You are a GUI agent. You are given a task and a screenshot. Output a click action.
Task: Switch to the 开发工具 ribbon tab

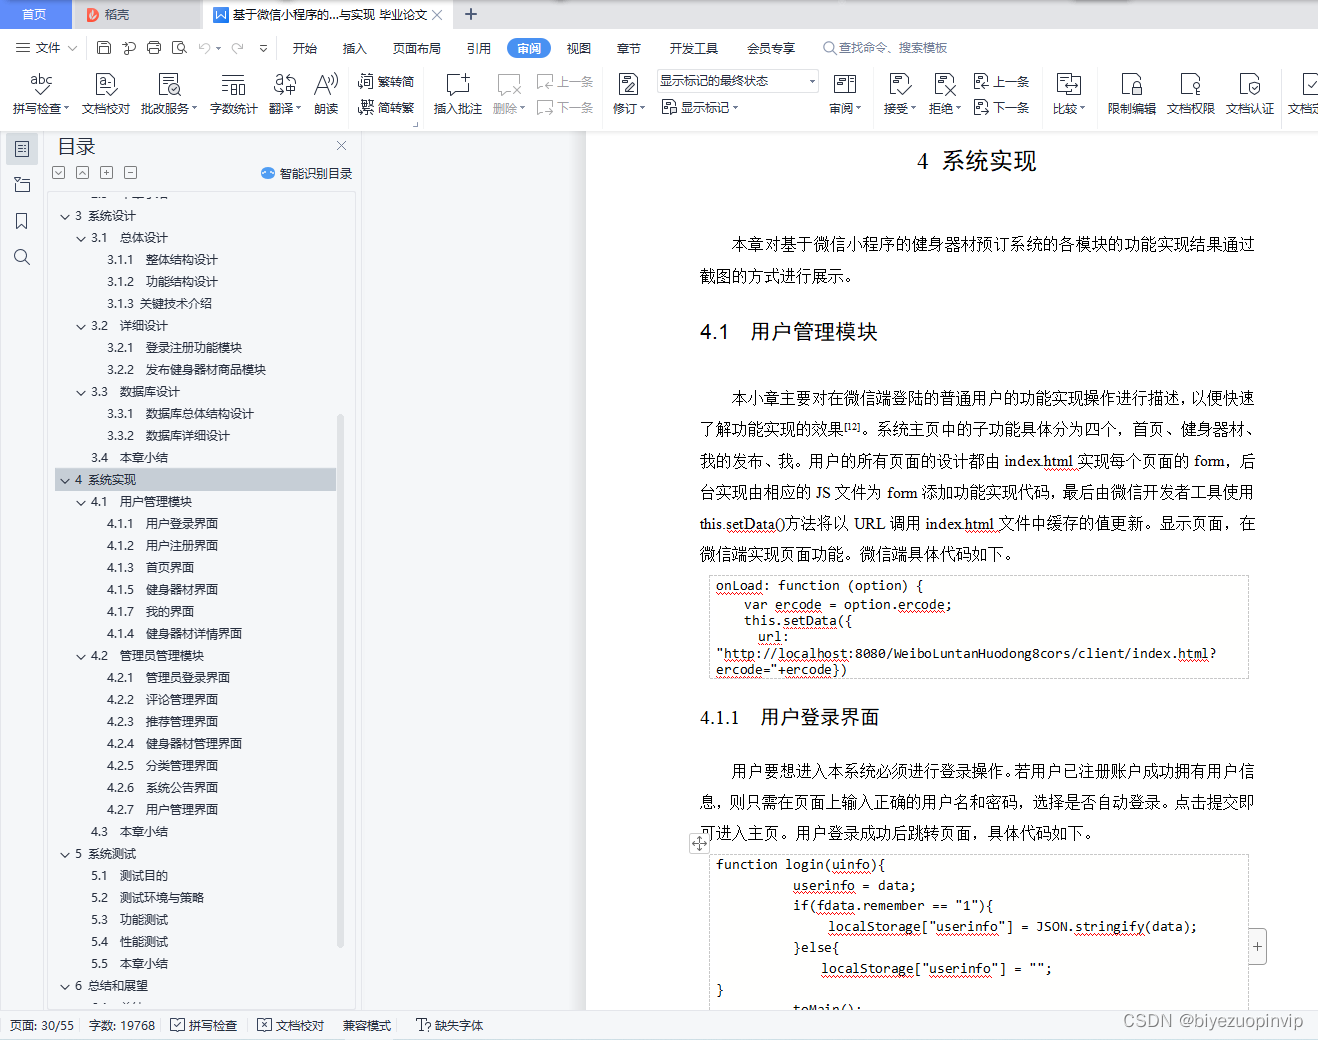[x=694, y=48]
